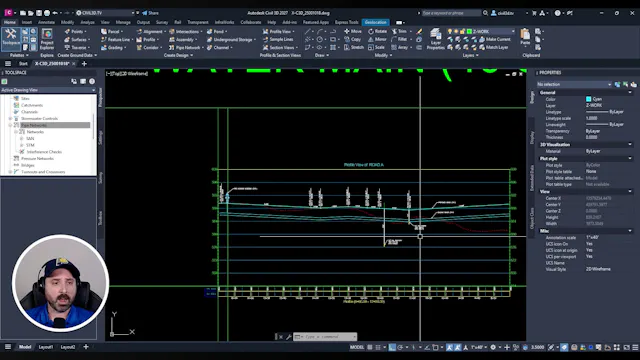Select the Move tool
The height and width of the screenshot is (360, 640).
coord(353,31)
